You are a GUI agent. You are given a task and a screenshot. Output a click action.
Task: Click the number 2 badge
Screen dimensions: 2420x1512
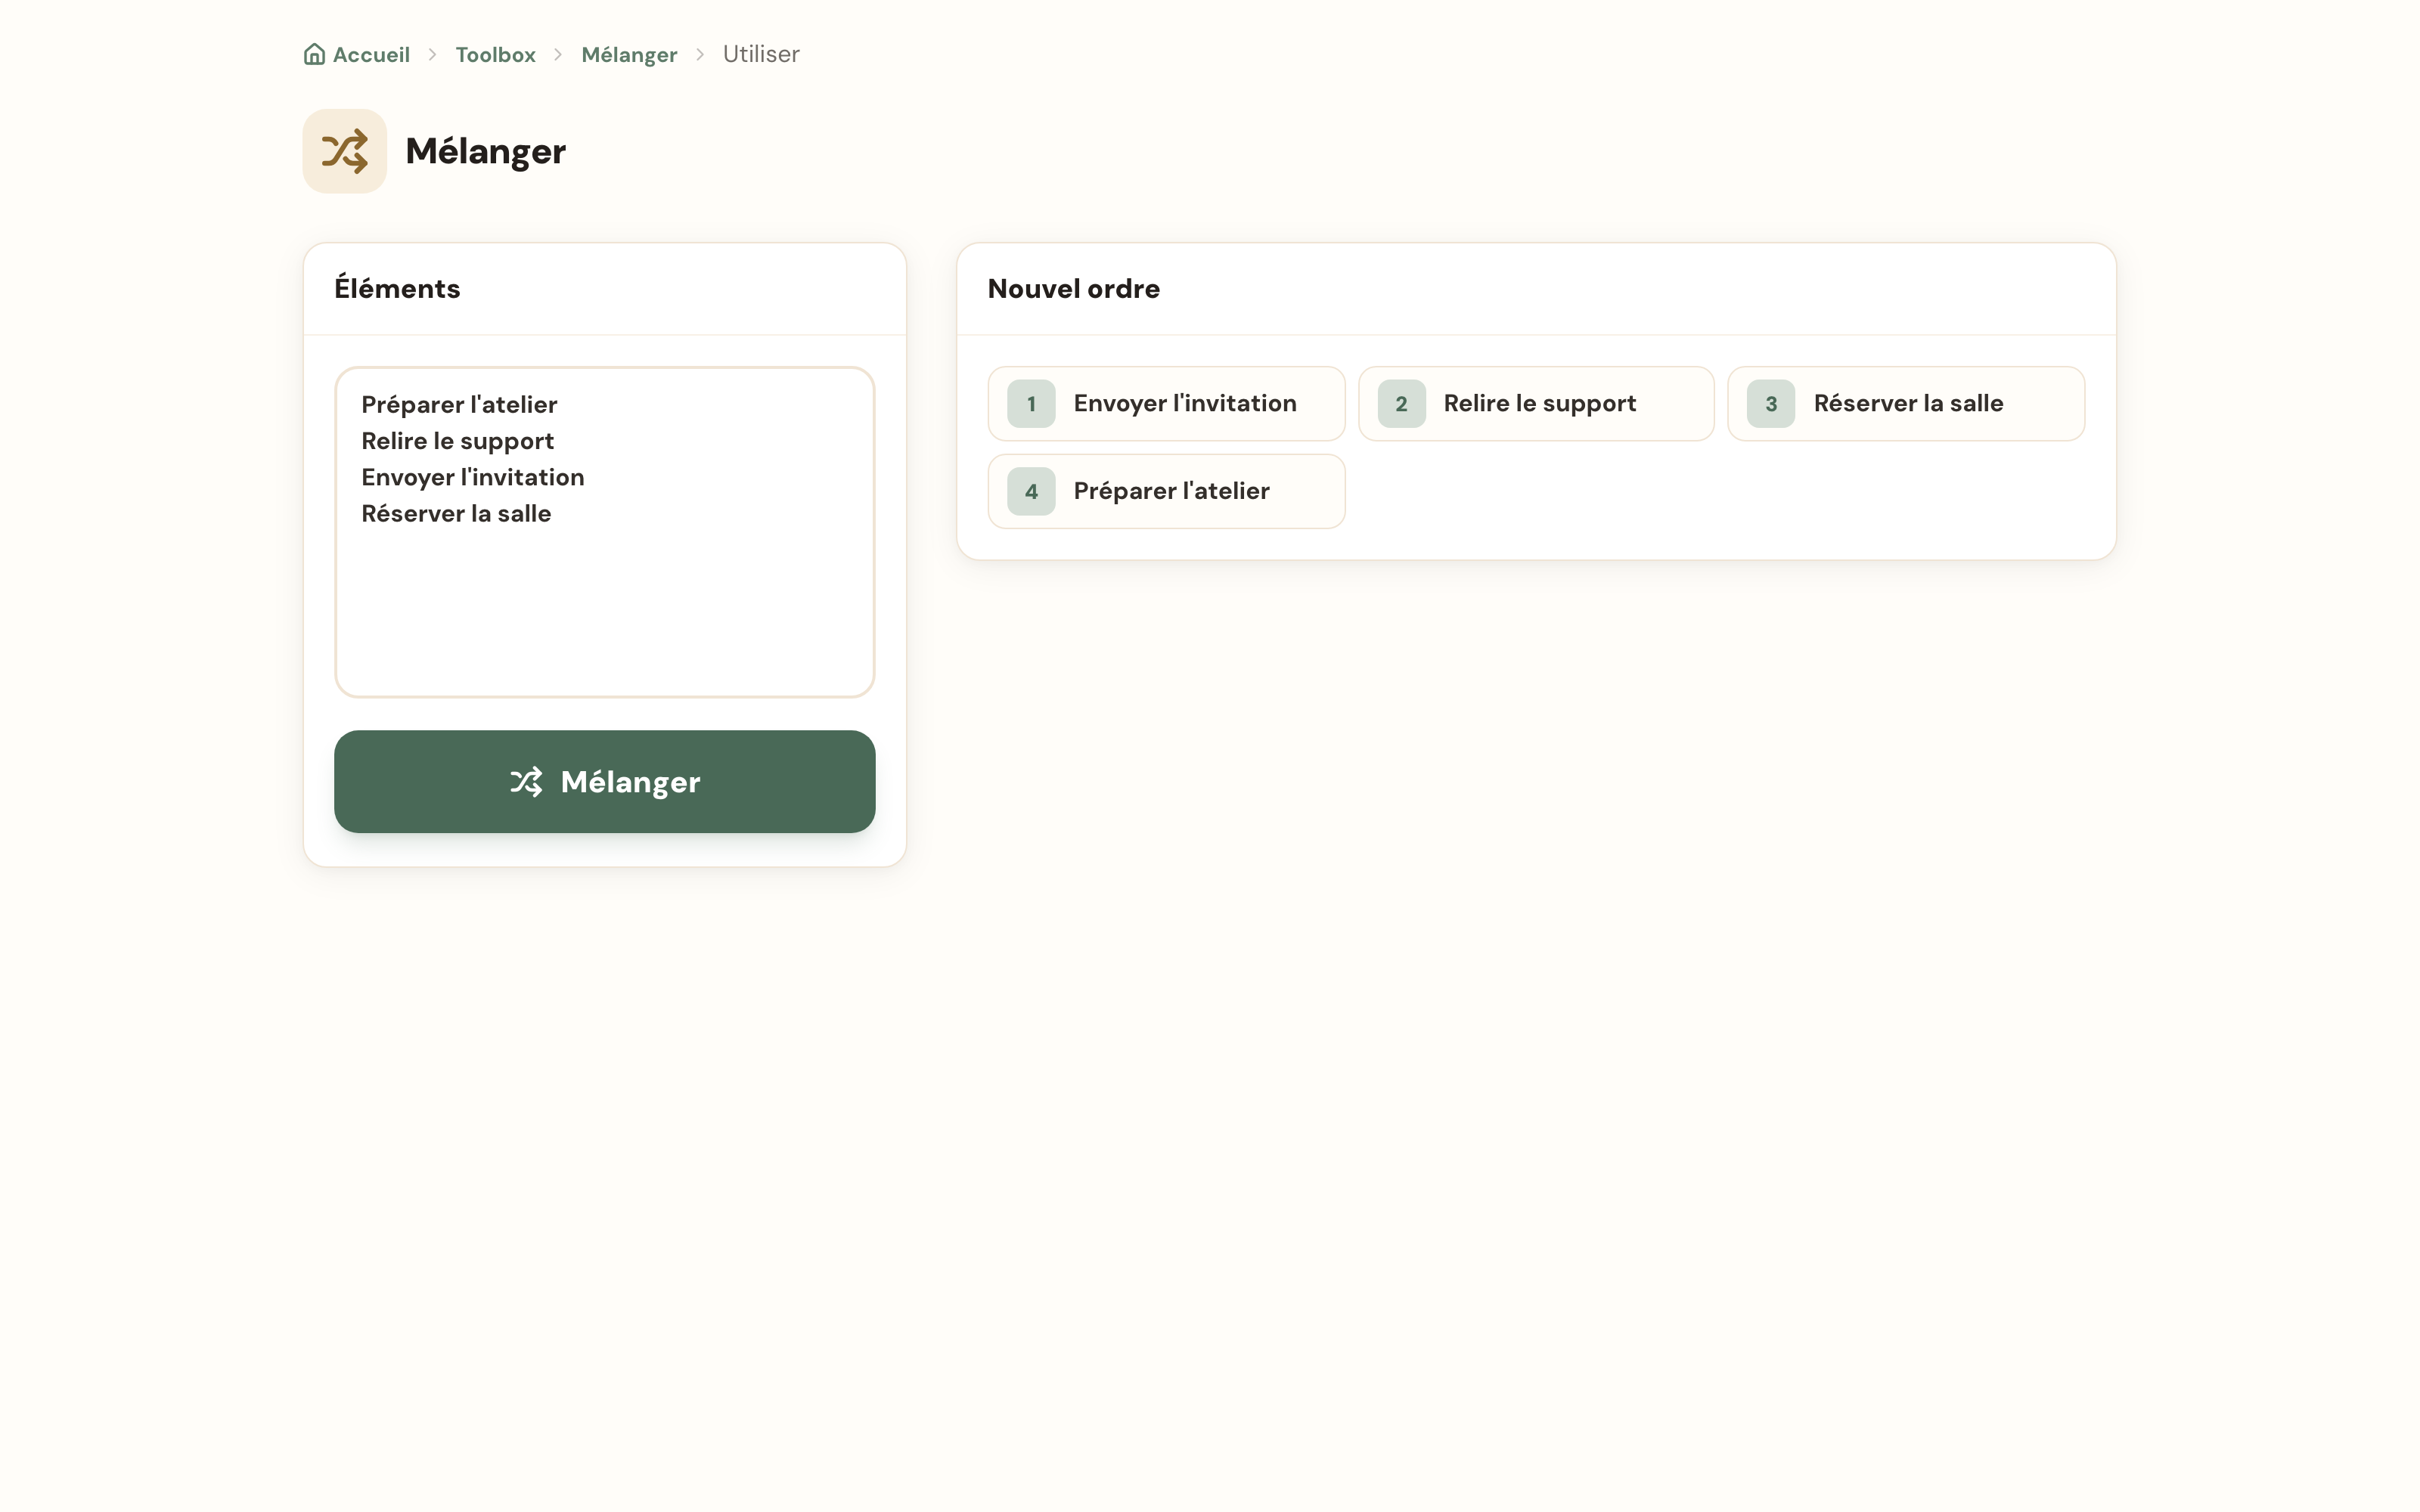tap(1401, 404)
